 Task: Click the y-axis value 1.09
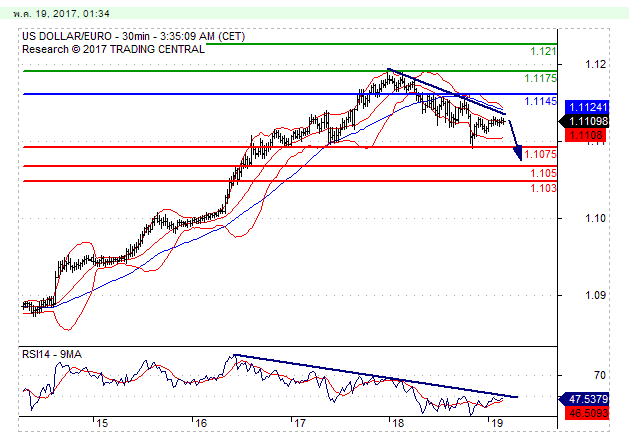(x=595, y=295)
